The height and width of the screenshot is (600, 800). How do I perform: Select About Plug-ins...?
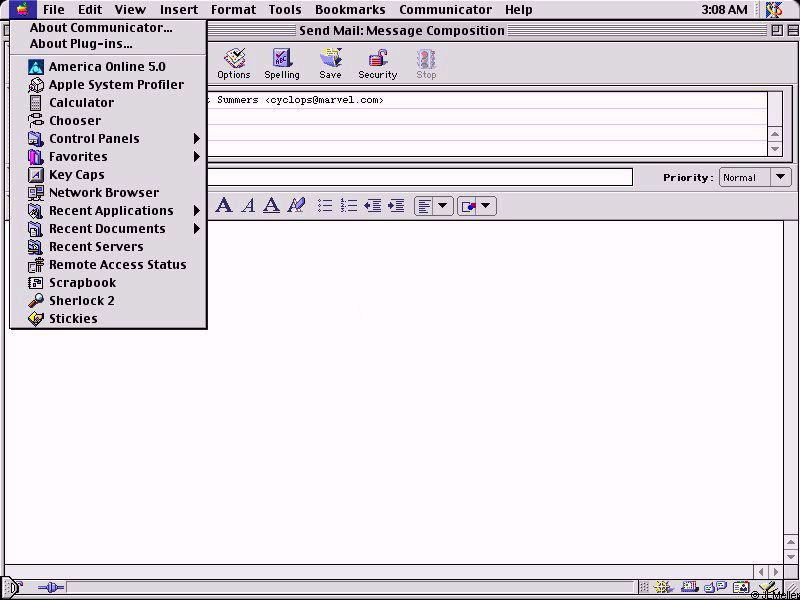pos(108,44)
